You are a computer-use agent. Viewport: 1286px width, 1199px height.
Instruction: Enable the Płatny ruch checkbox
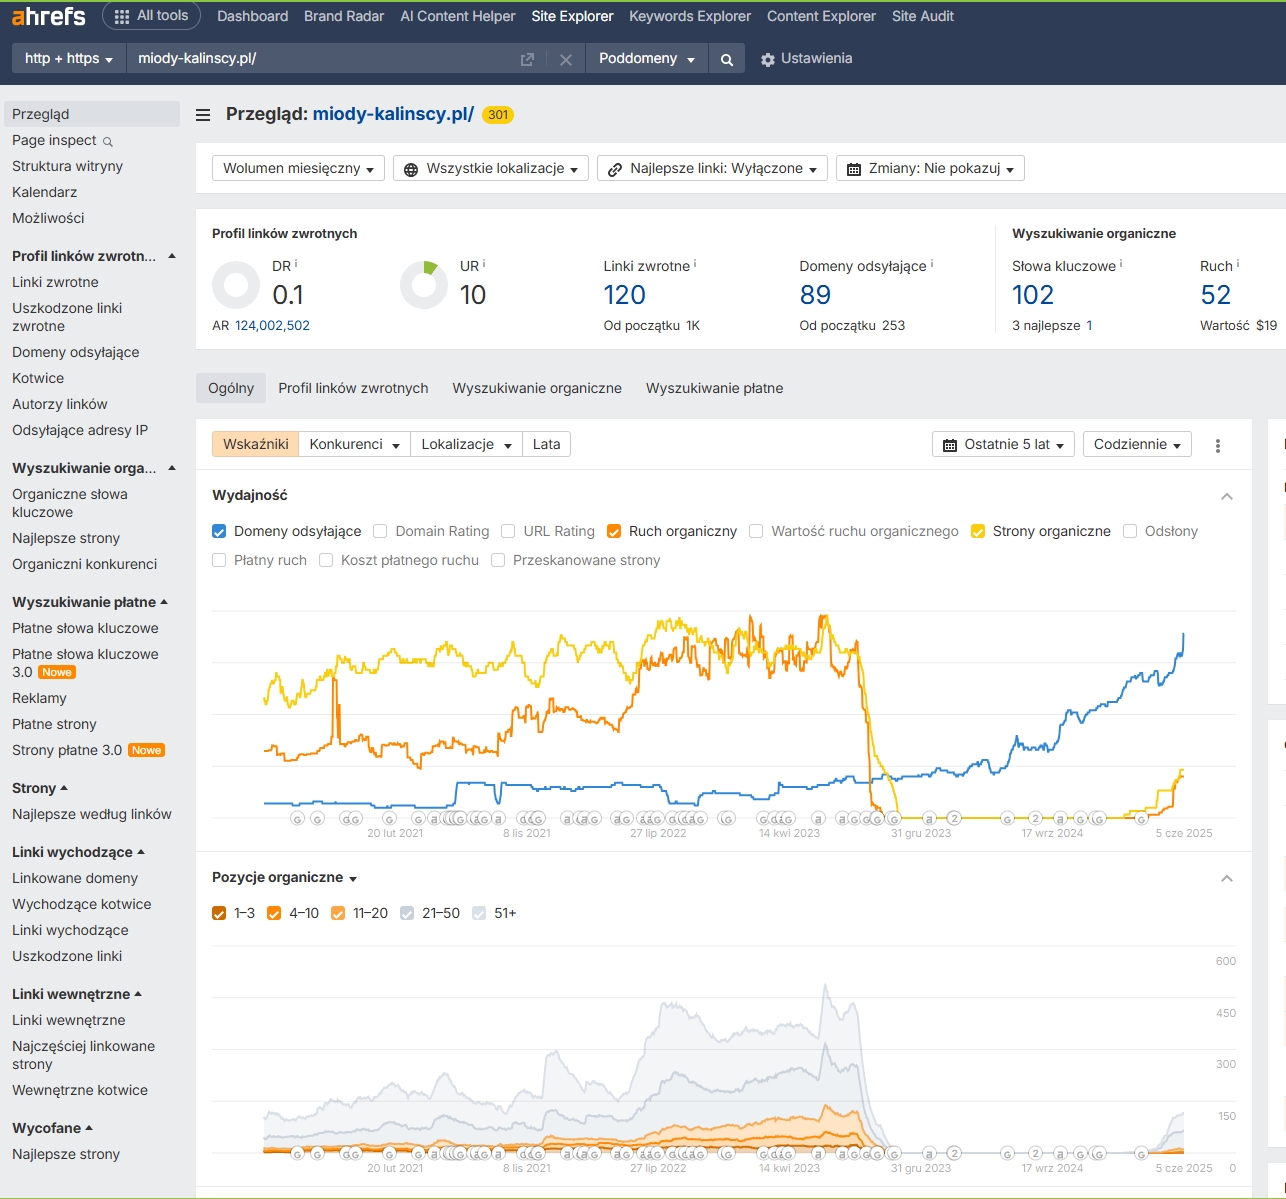click(219, 560)
